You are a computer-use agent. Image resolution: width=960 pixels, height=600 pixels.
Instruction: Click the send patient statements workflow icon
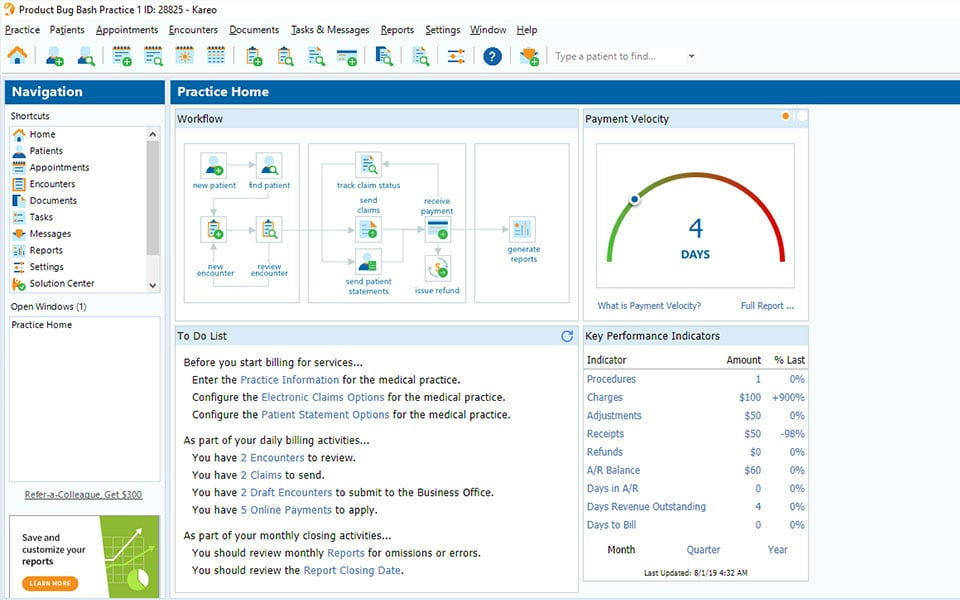point(368,262)
